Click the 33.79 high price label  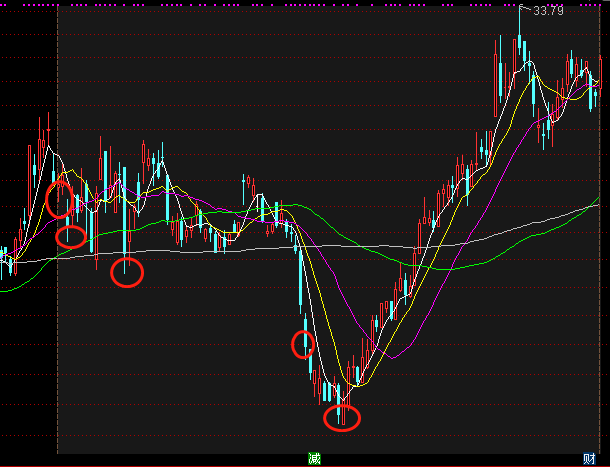pos(548,11)
